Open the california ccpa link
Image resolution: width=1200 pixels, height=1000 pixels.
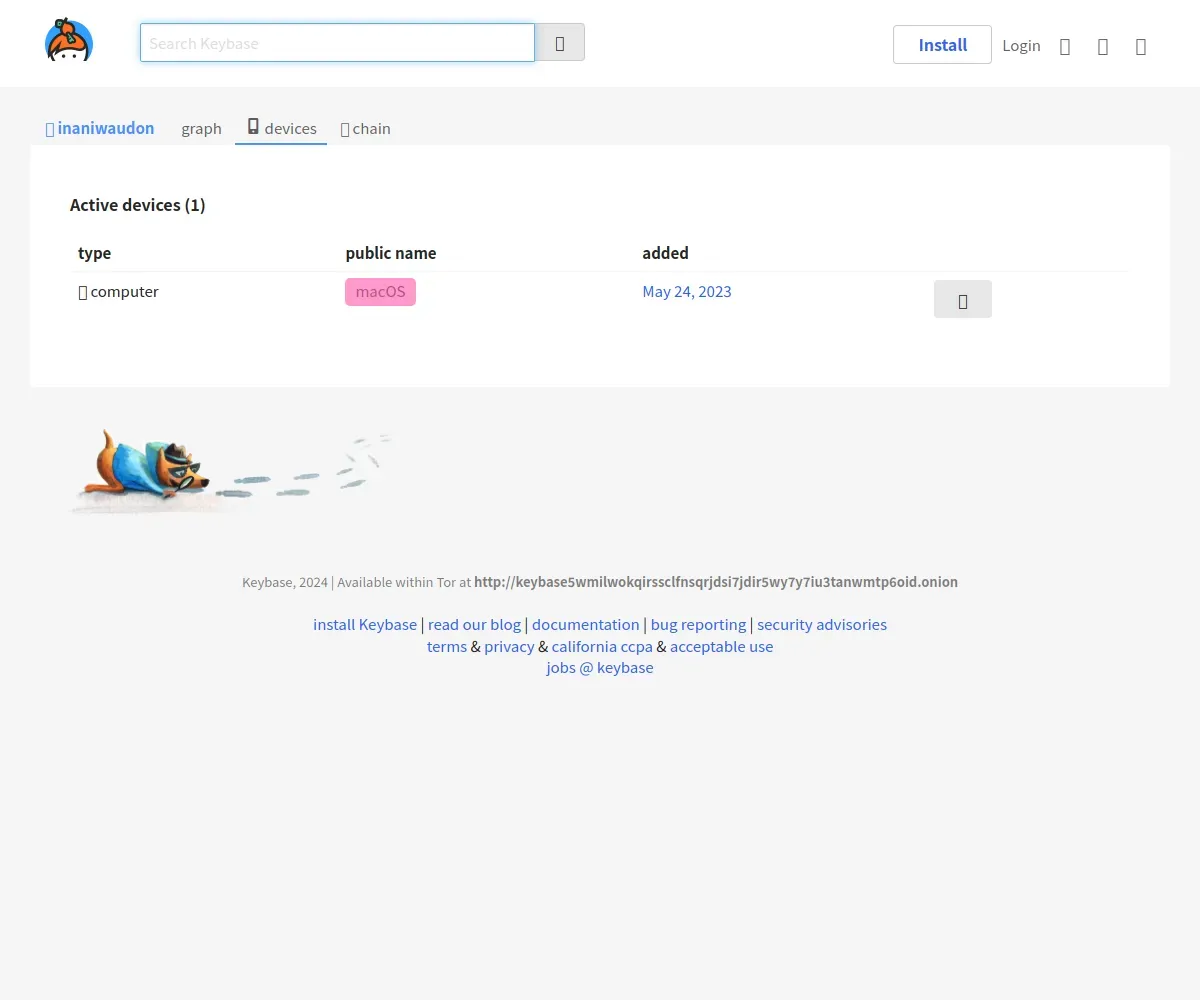point(602,647)
